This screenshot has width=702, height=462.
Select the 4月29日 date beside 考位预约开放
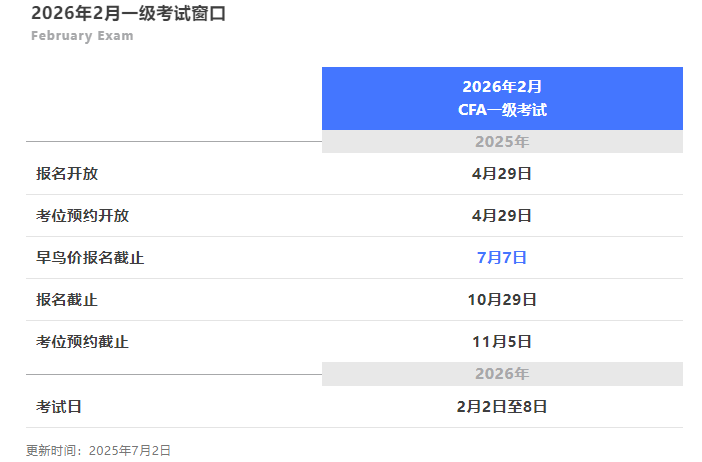[502, 216]
